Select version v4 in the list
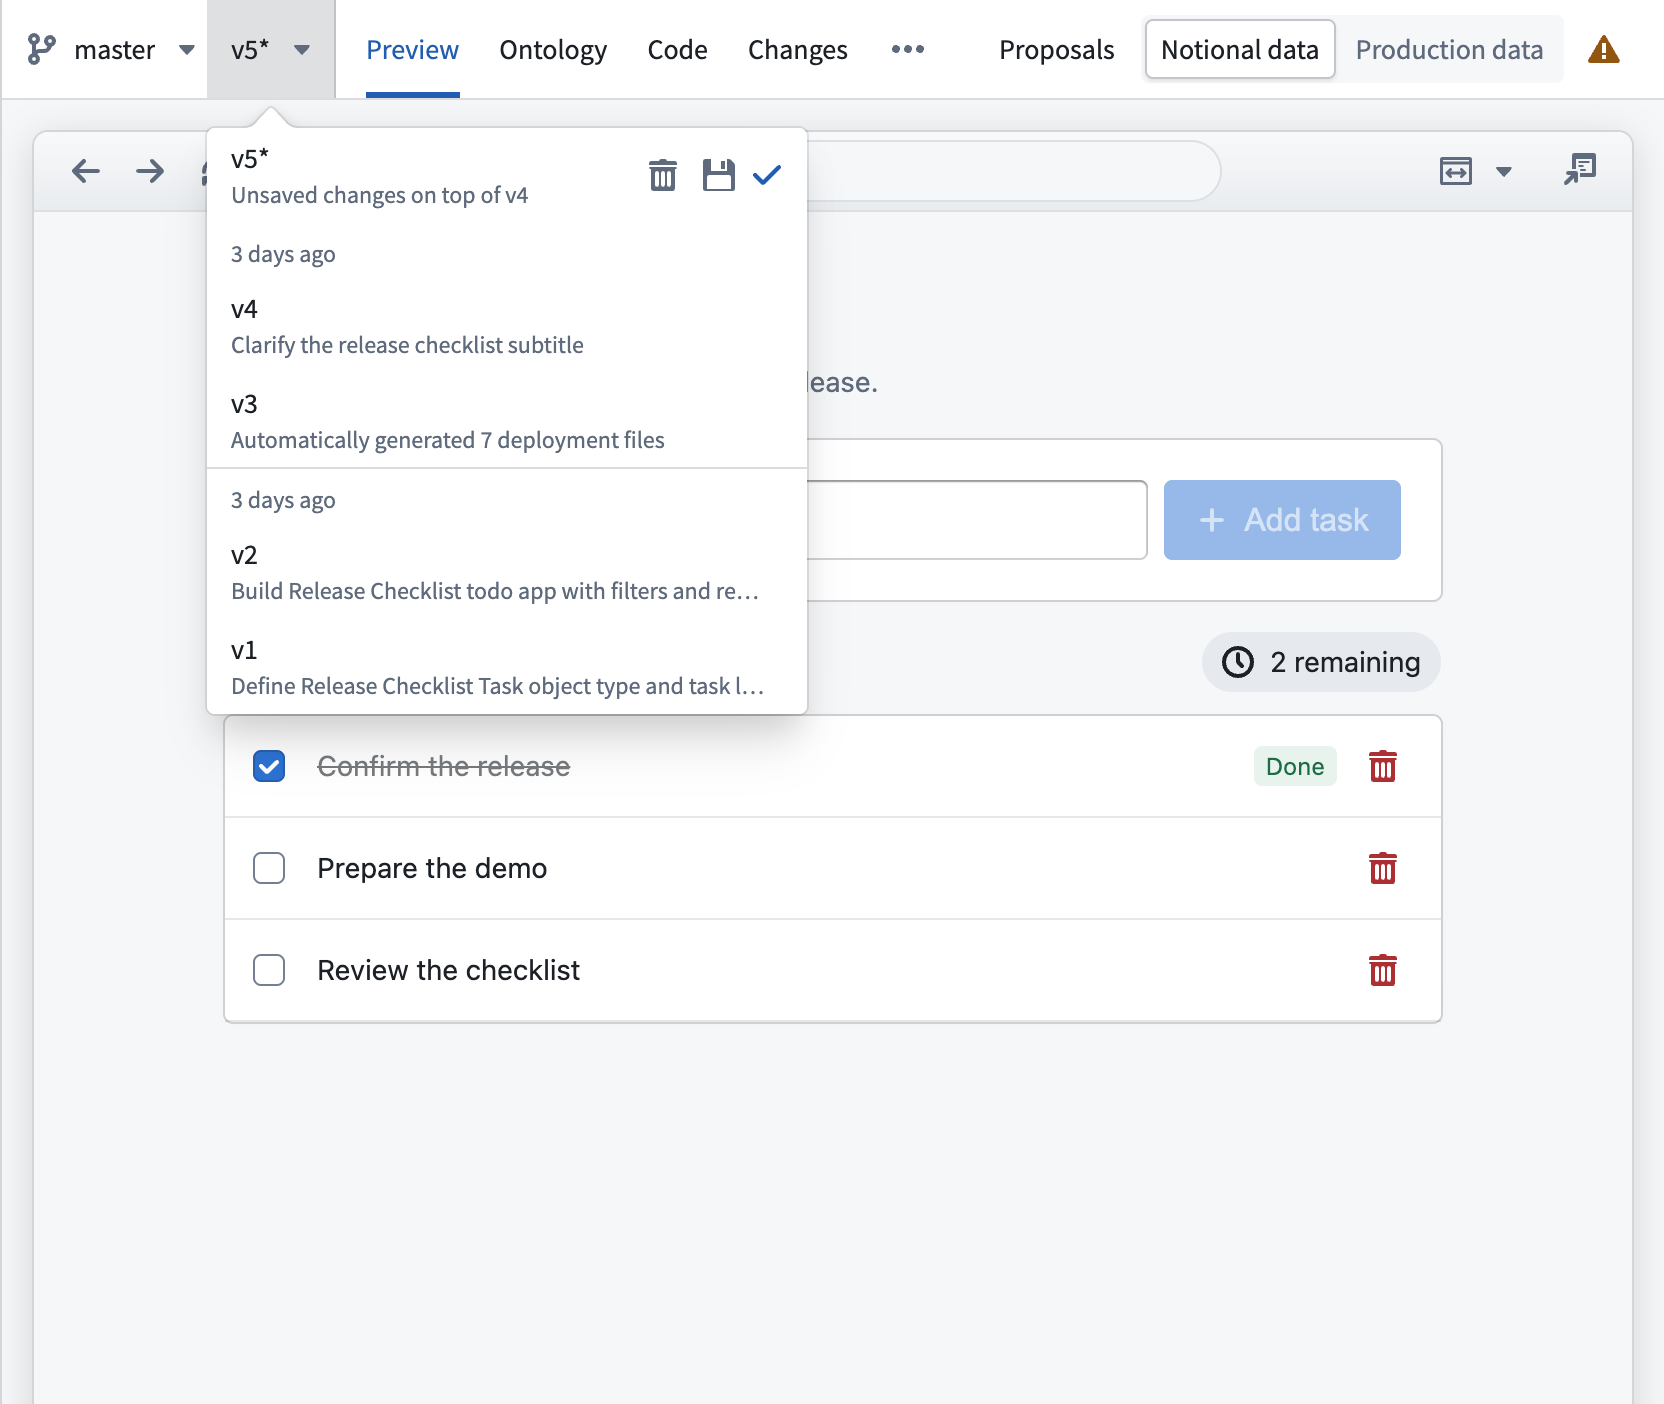 (507, 326)
